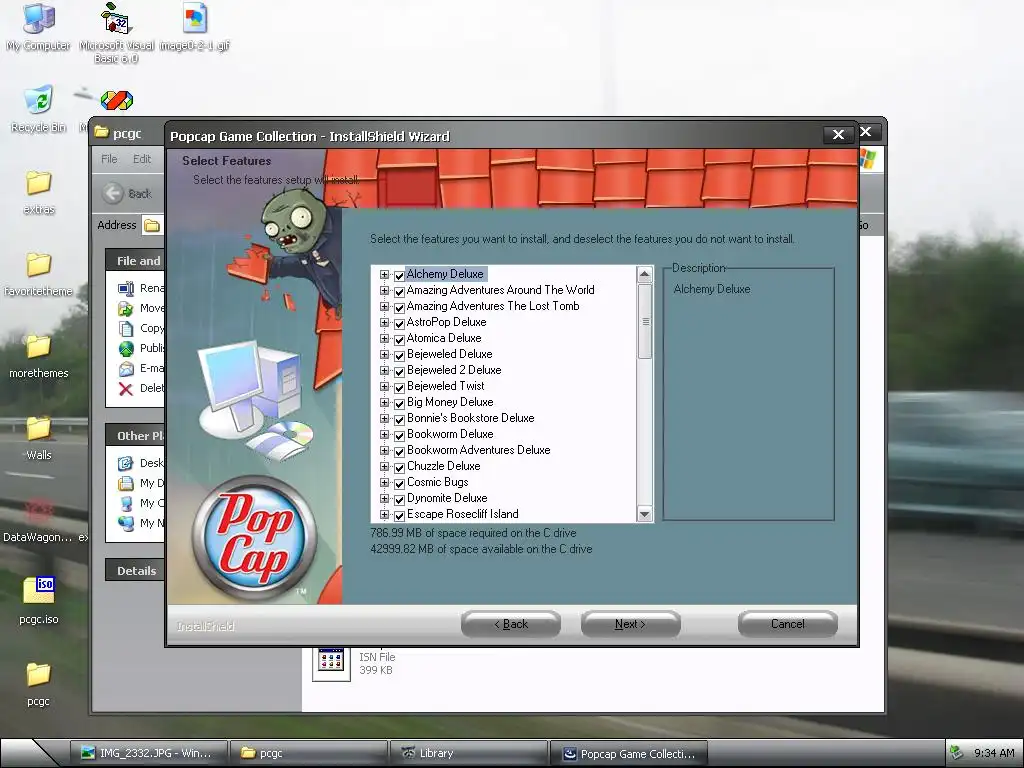Open the Recycle Bin icon
Screen dimensions: 1024x768
tap(39, 100)
